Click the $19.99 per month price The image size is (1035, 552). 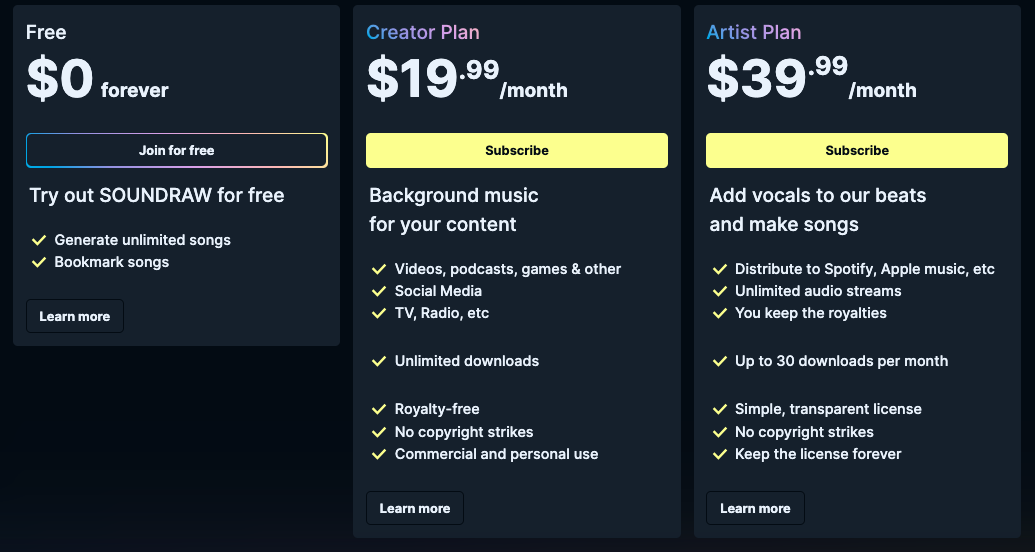(x=466, y=79)
